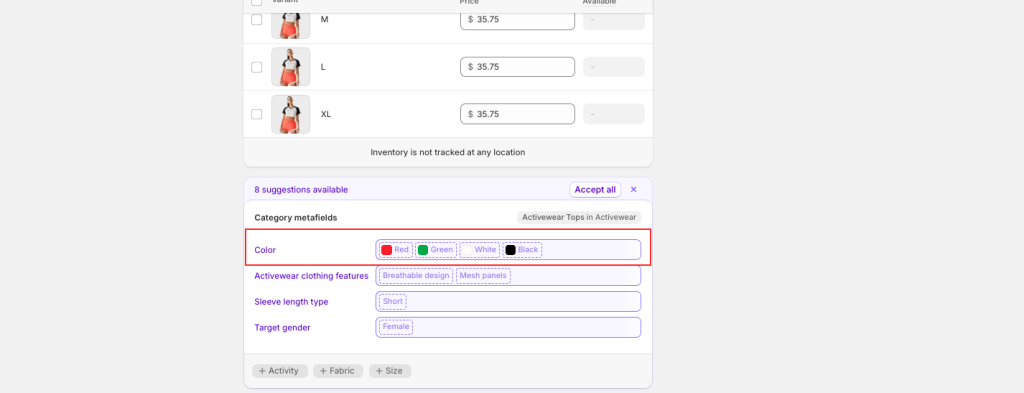The height and width of the screenshot is (393, 1024).
Task: Click Accept all suggestions button
Action: (595, 190)
